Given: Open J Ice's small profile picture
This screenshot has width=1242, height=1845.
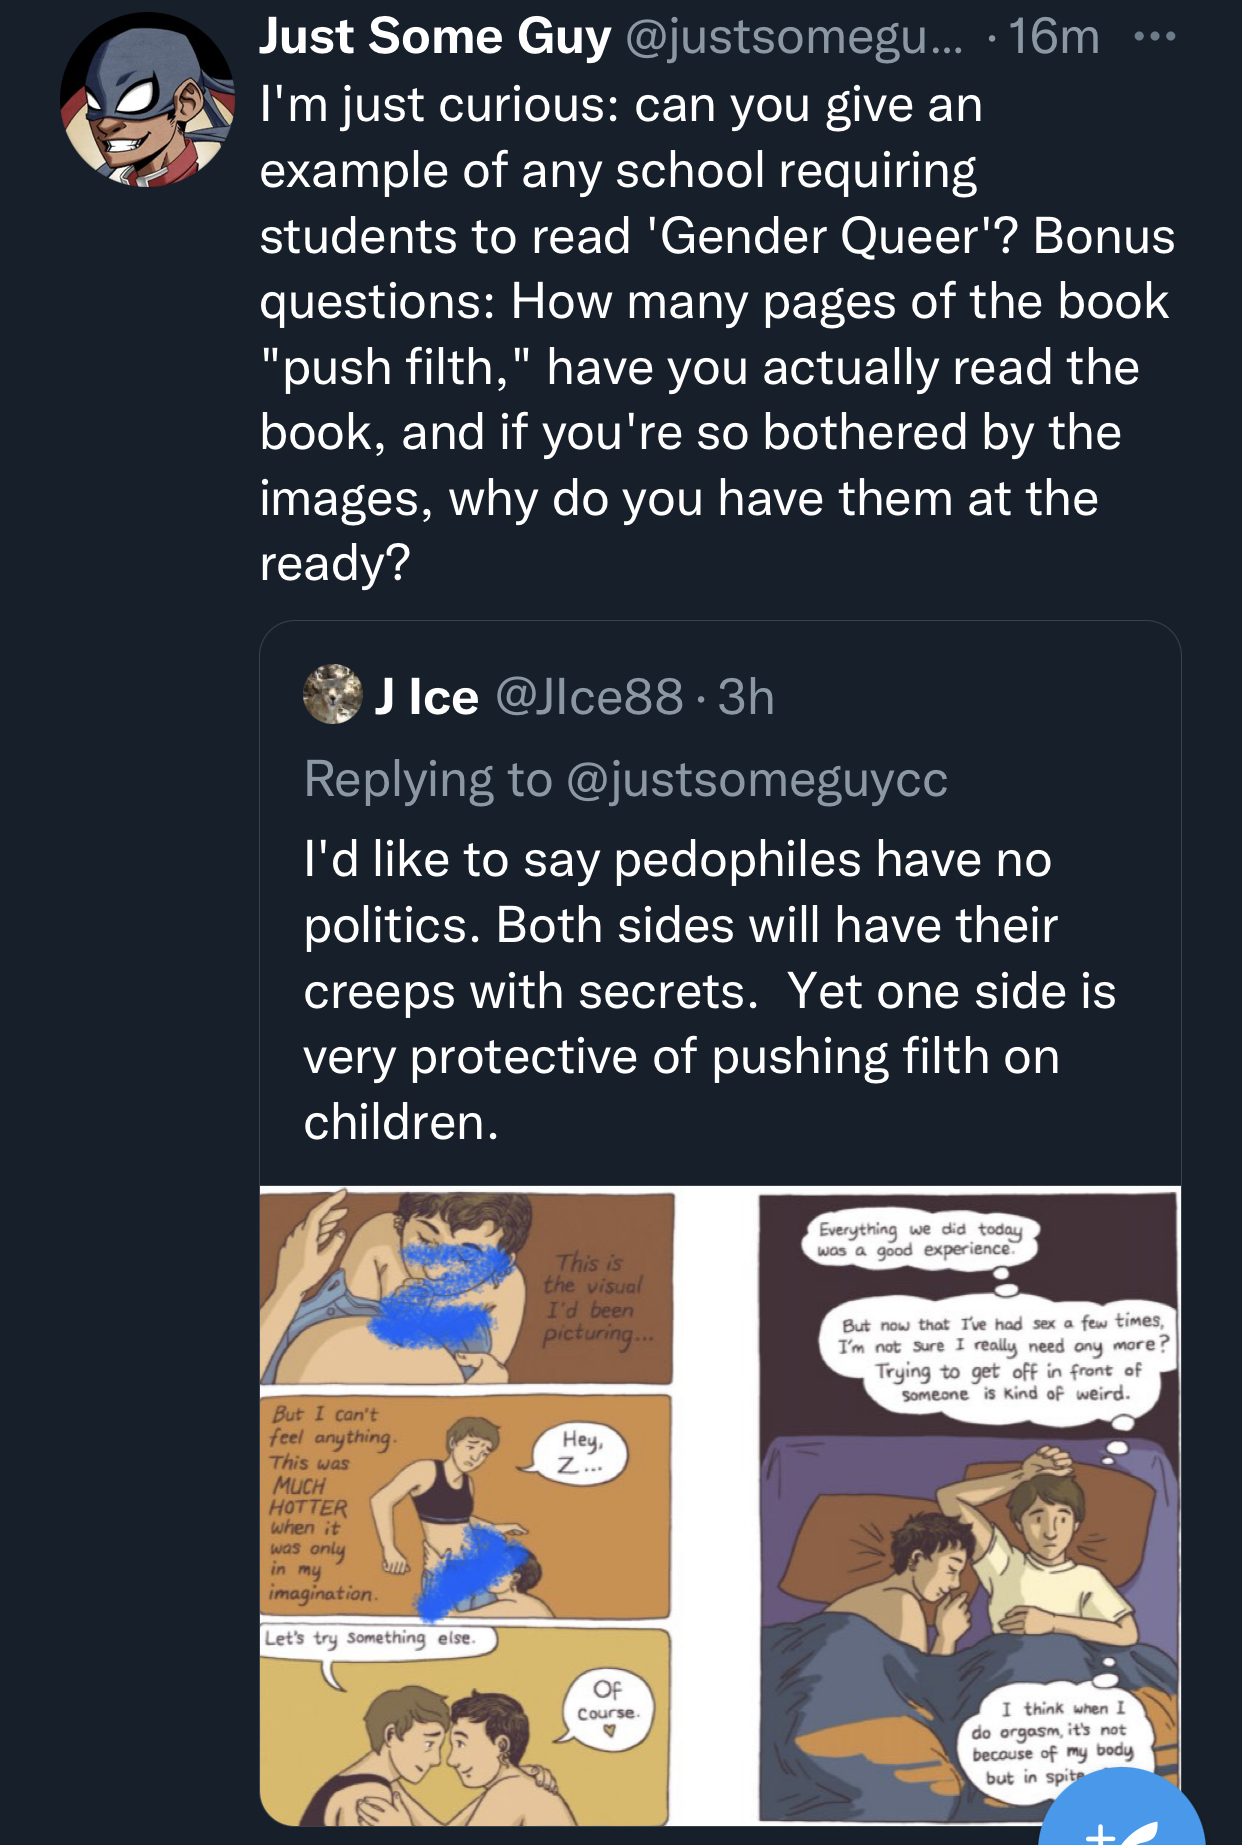Looking at the screenshot, I should click(x=333, y=694).
